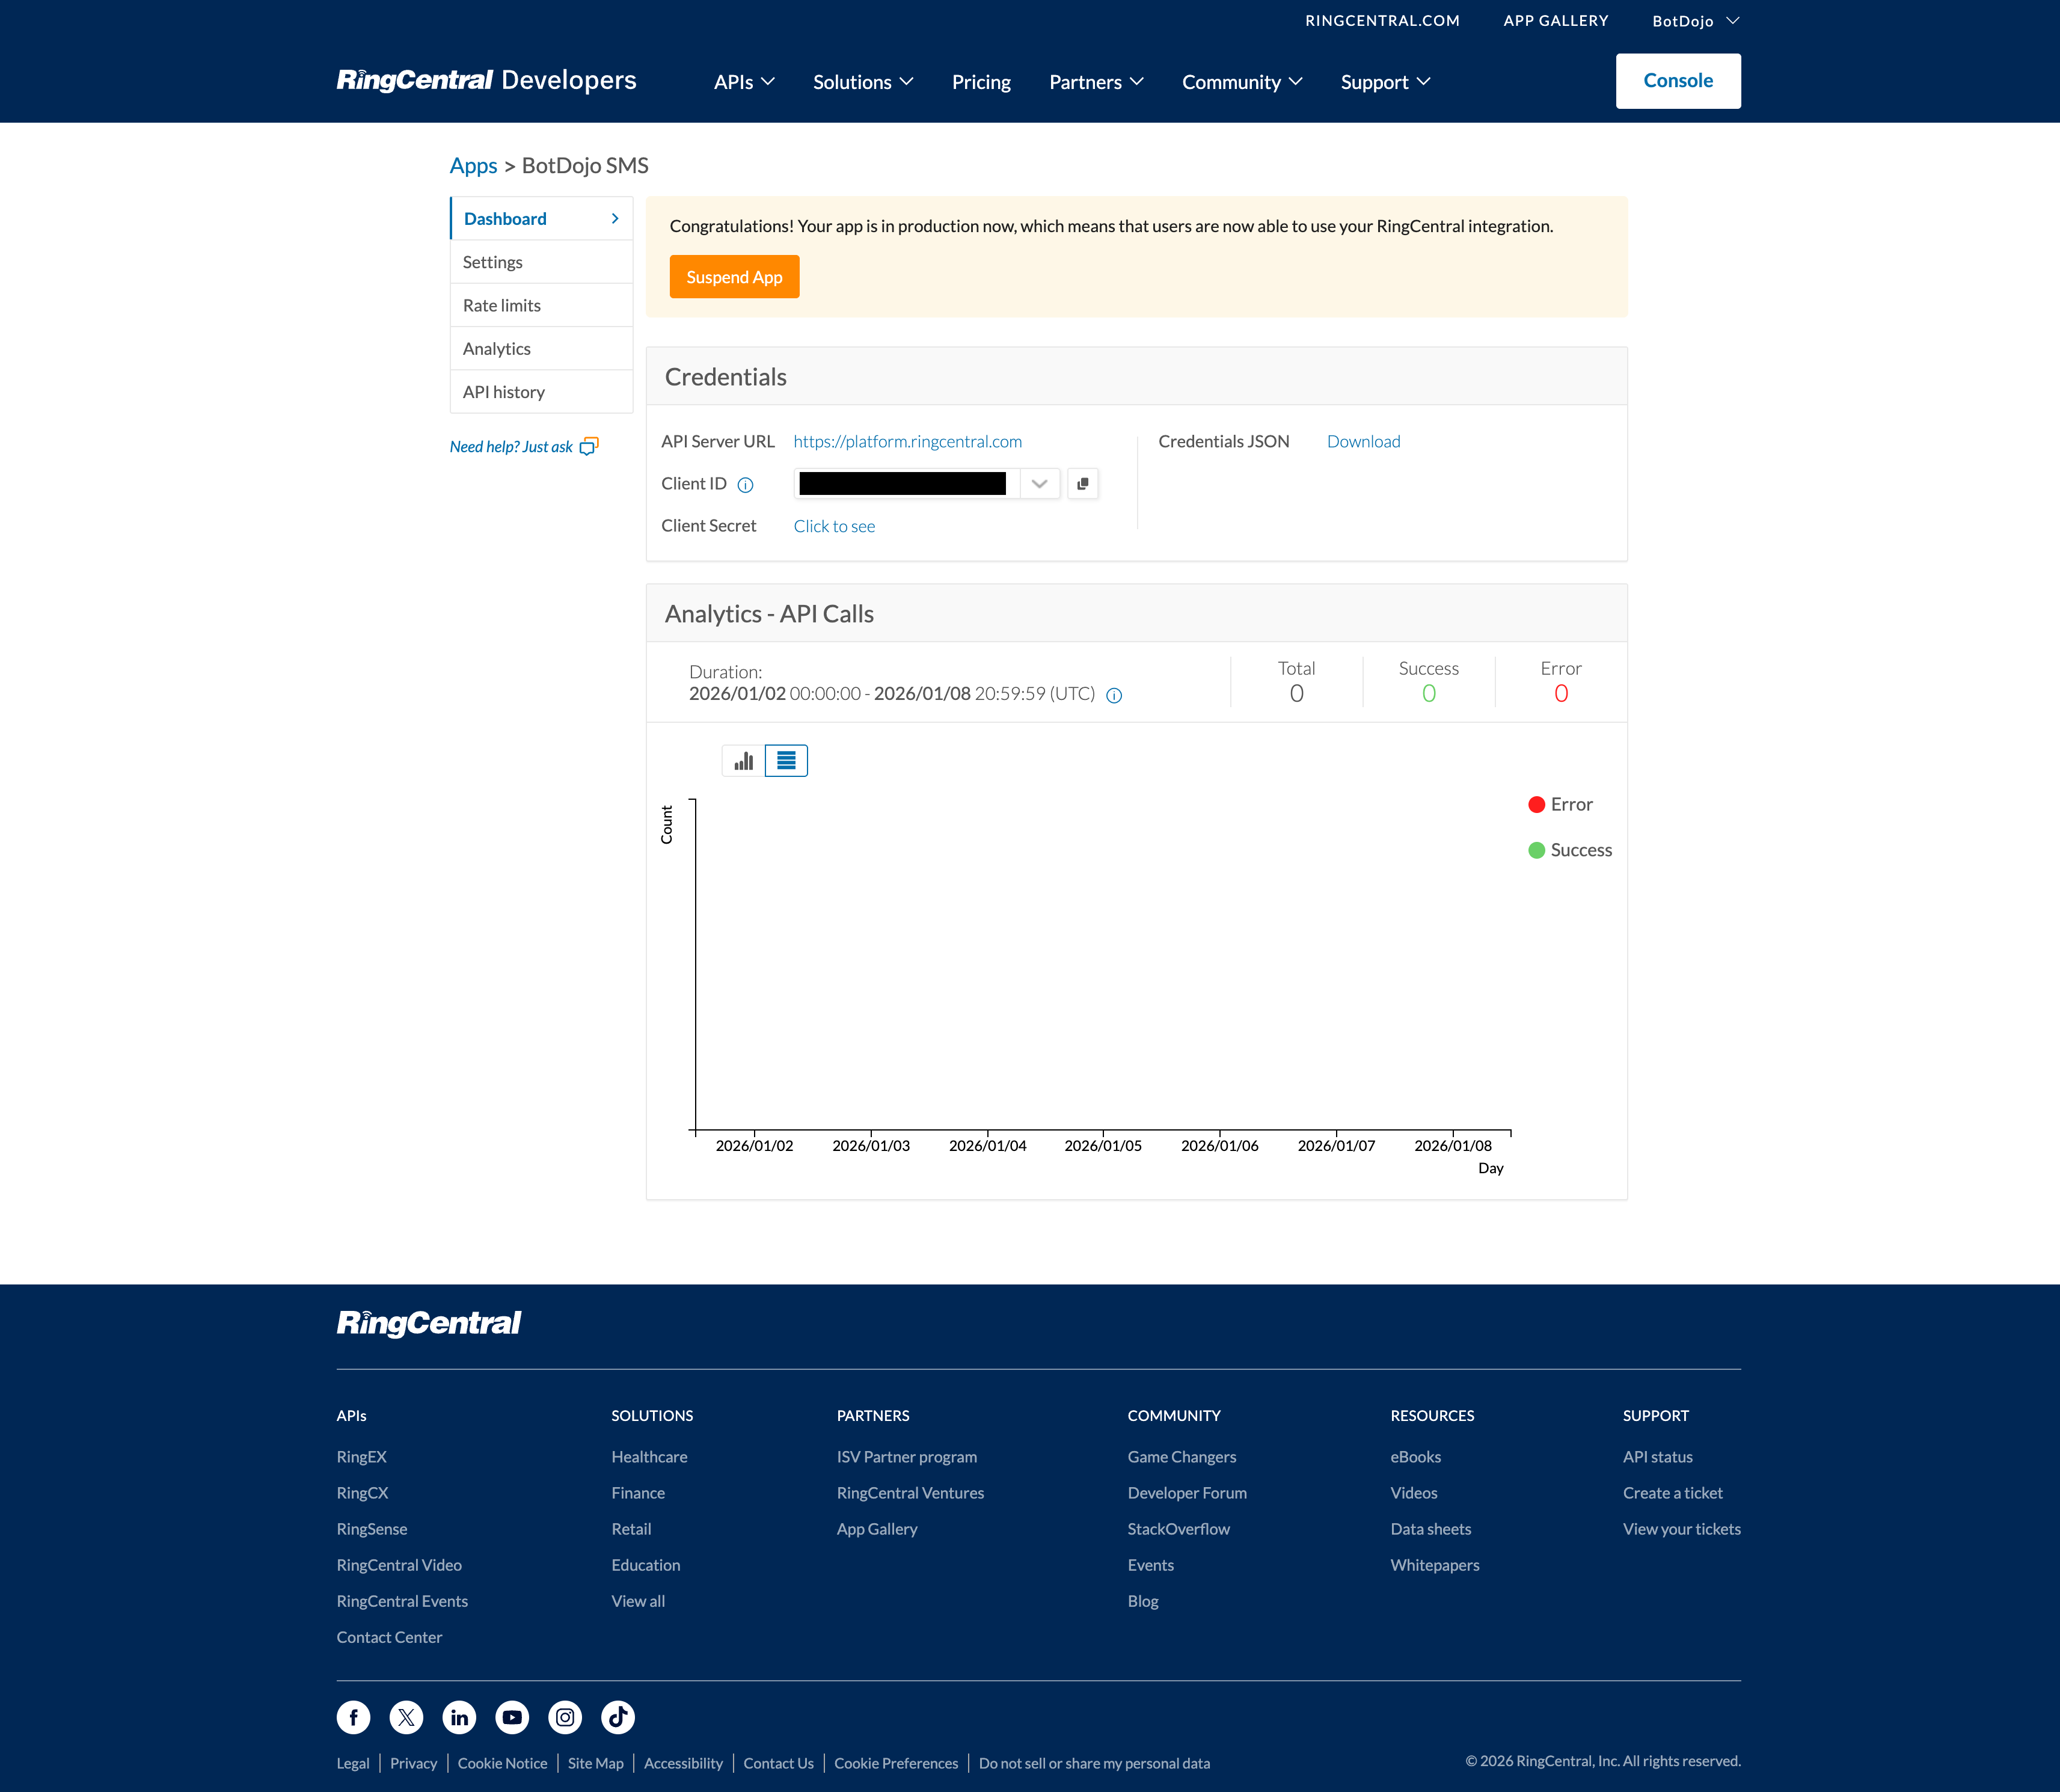Toggle table view of the API calls chart
This screenshot has height=1792, width=2060.
[x=786, y=760]
